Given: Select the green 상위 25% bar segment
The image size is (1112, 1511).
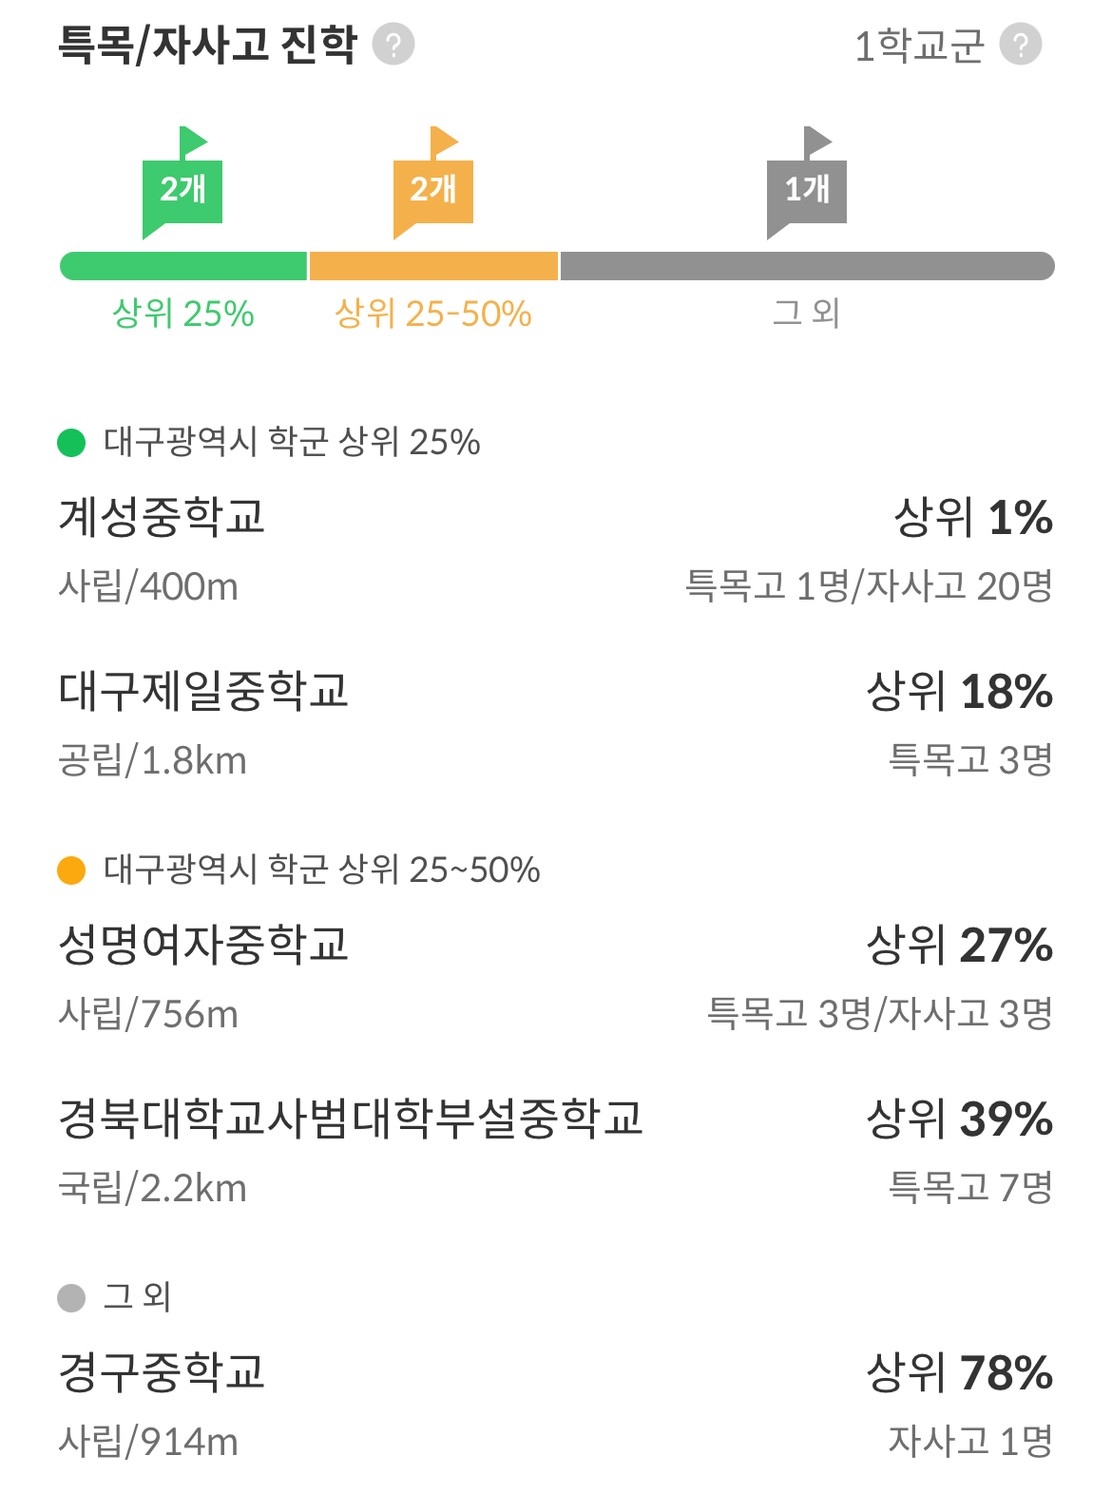Looking at the screenshot, I should pyautogui.click(x=183, y=266).
